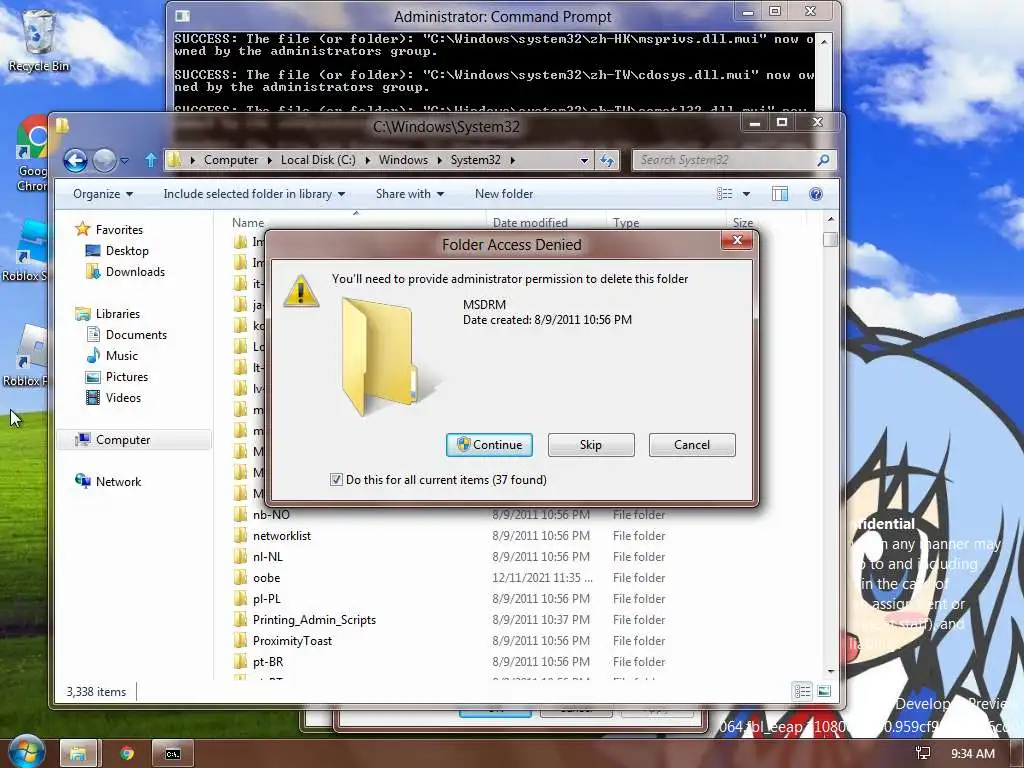Select the oobe folder
Viewport: 1024px width, 768px height.
pos(266,577)
